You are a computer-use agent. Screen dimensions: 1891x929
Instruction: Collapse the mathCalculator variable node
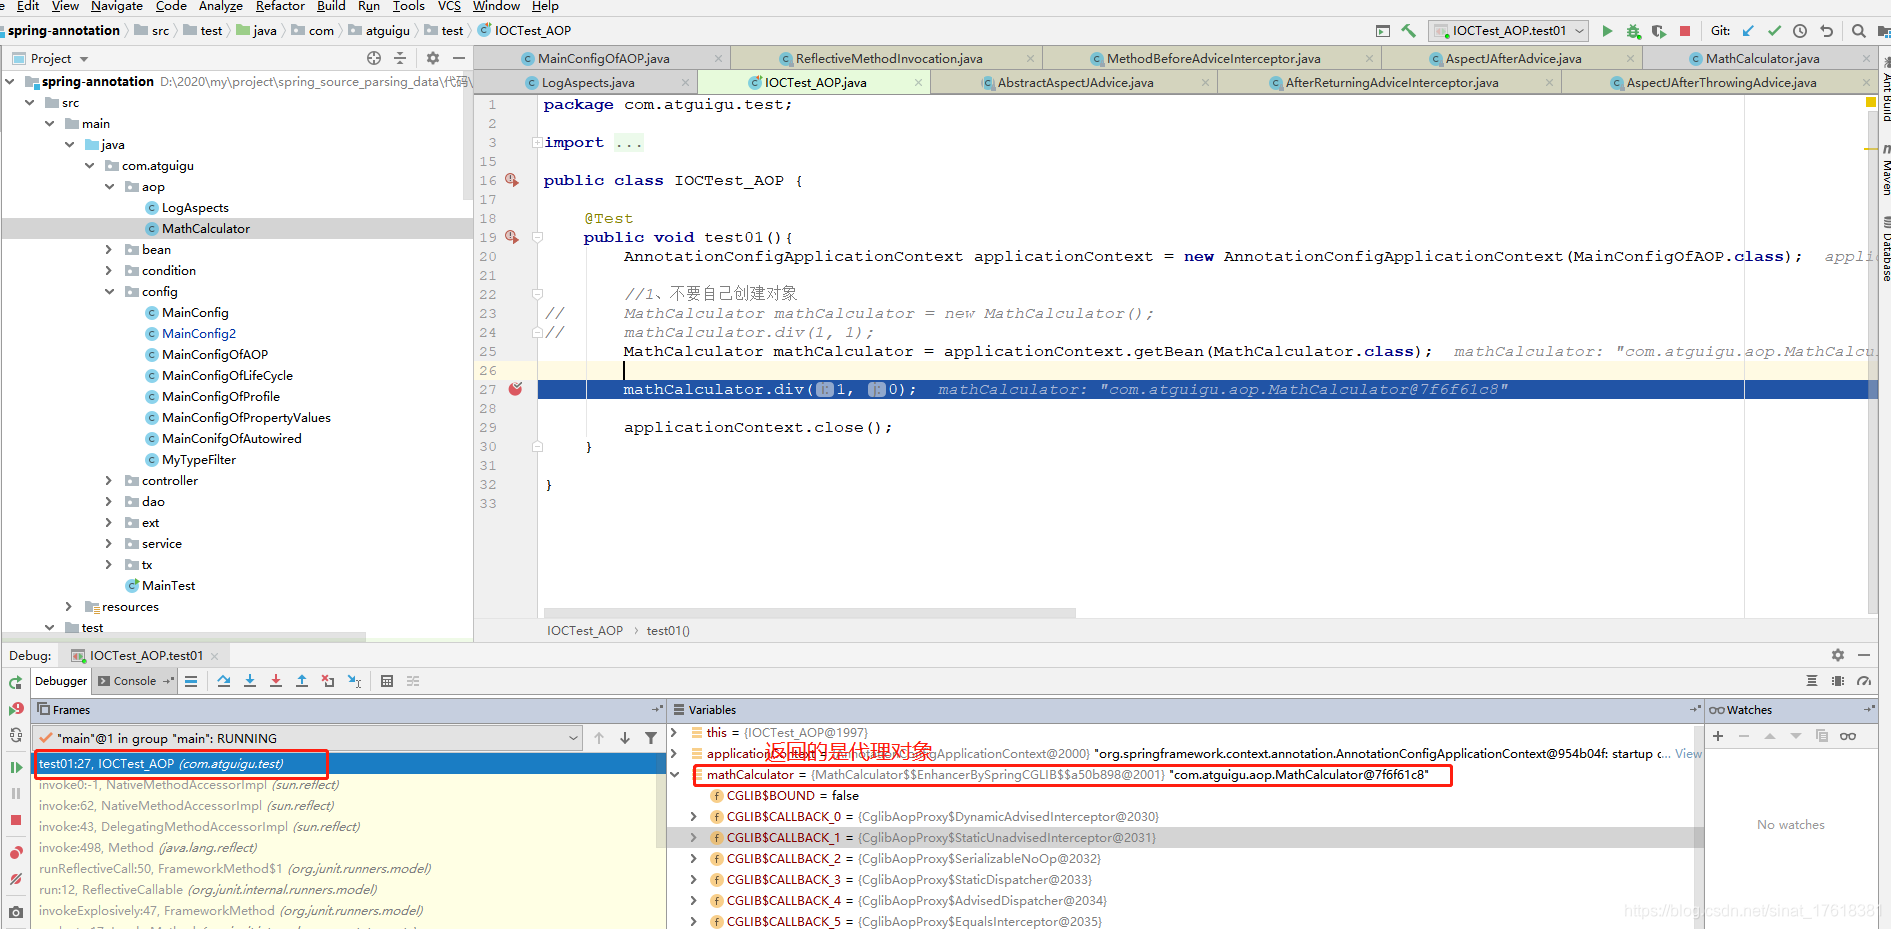click(x=675, y=775)
